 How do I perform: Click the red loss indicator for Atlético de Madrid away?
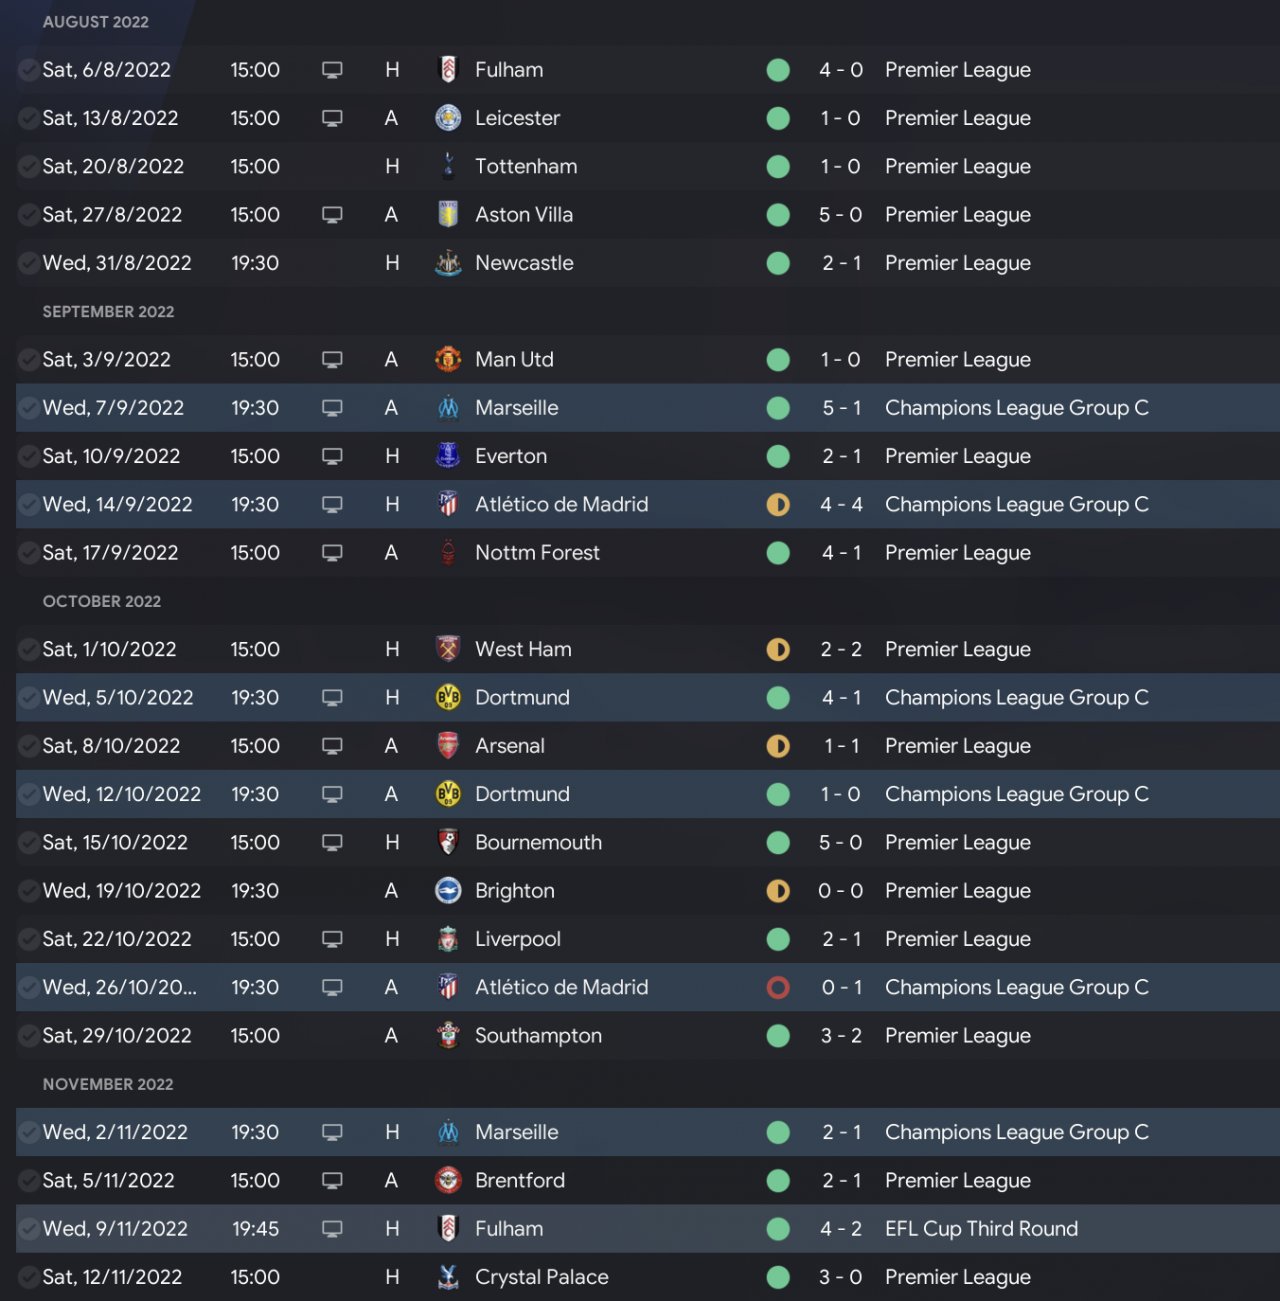point(778,988)
